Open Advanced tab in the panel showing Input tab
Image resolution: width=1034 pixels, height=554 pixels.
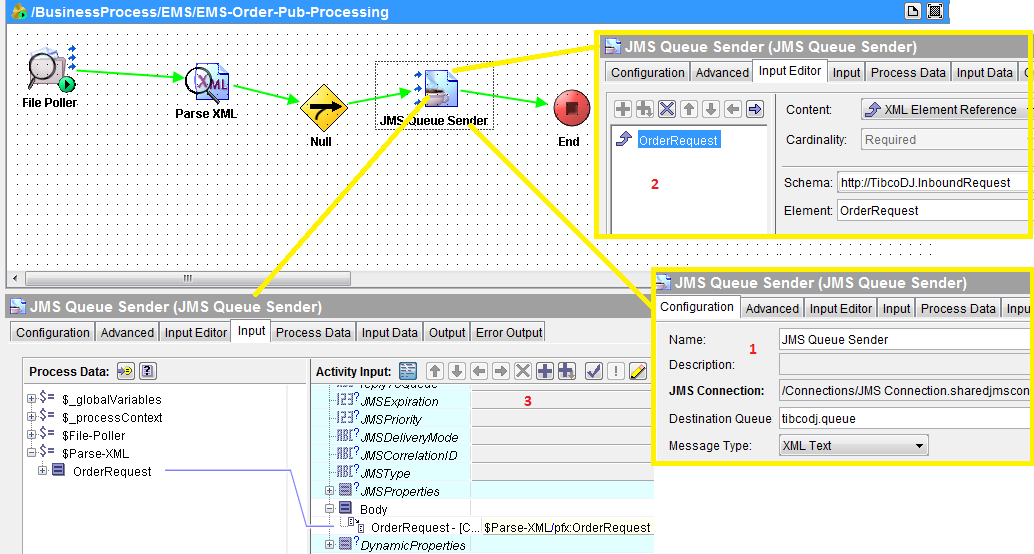click(x=127, y=332)
